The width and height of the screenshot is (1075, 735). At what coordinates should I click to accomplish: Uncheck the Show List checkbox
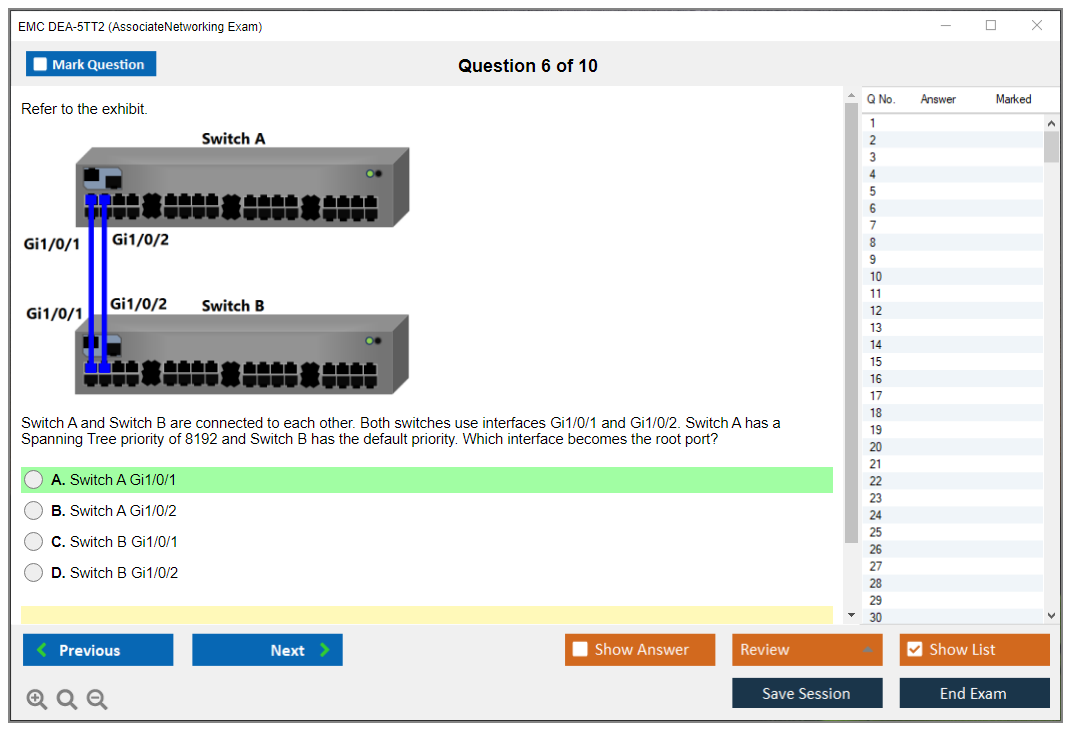[x=914, y=650]
